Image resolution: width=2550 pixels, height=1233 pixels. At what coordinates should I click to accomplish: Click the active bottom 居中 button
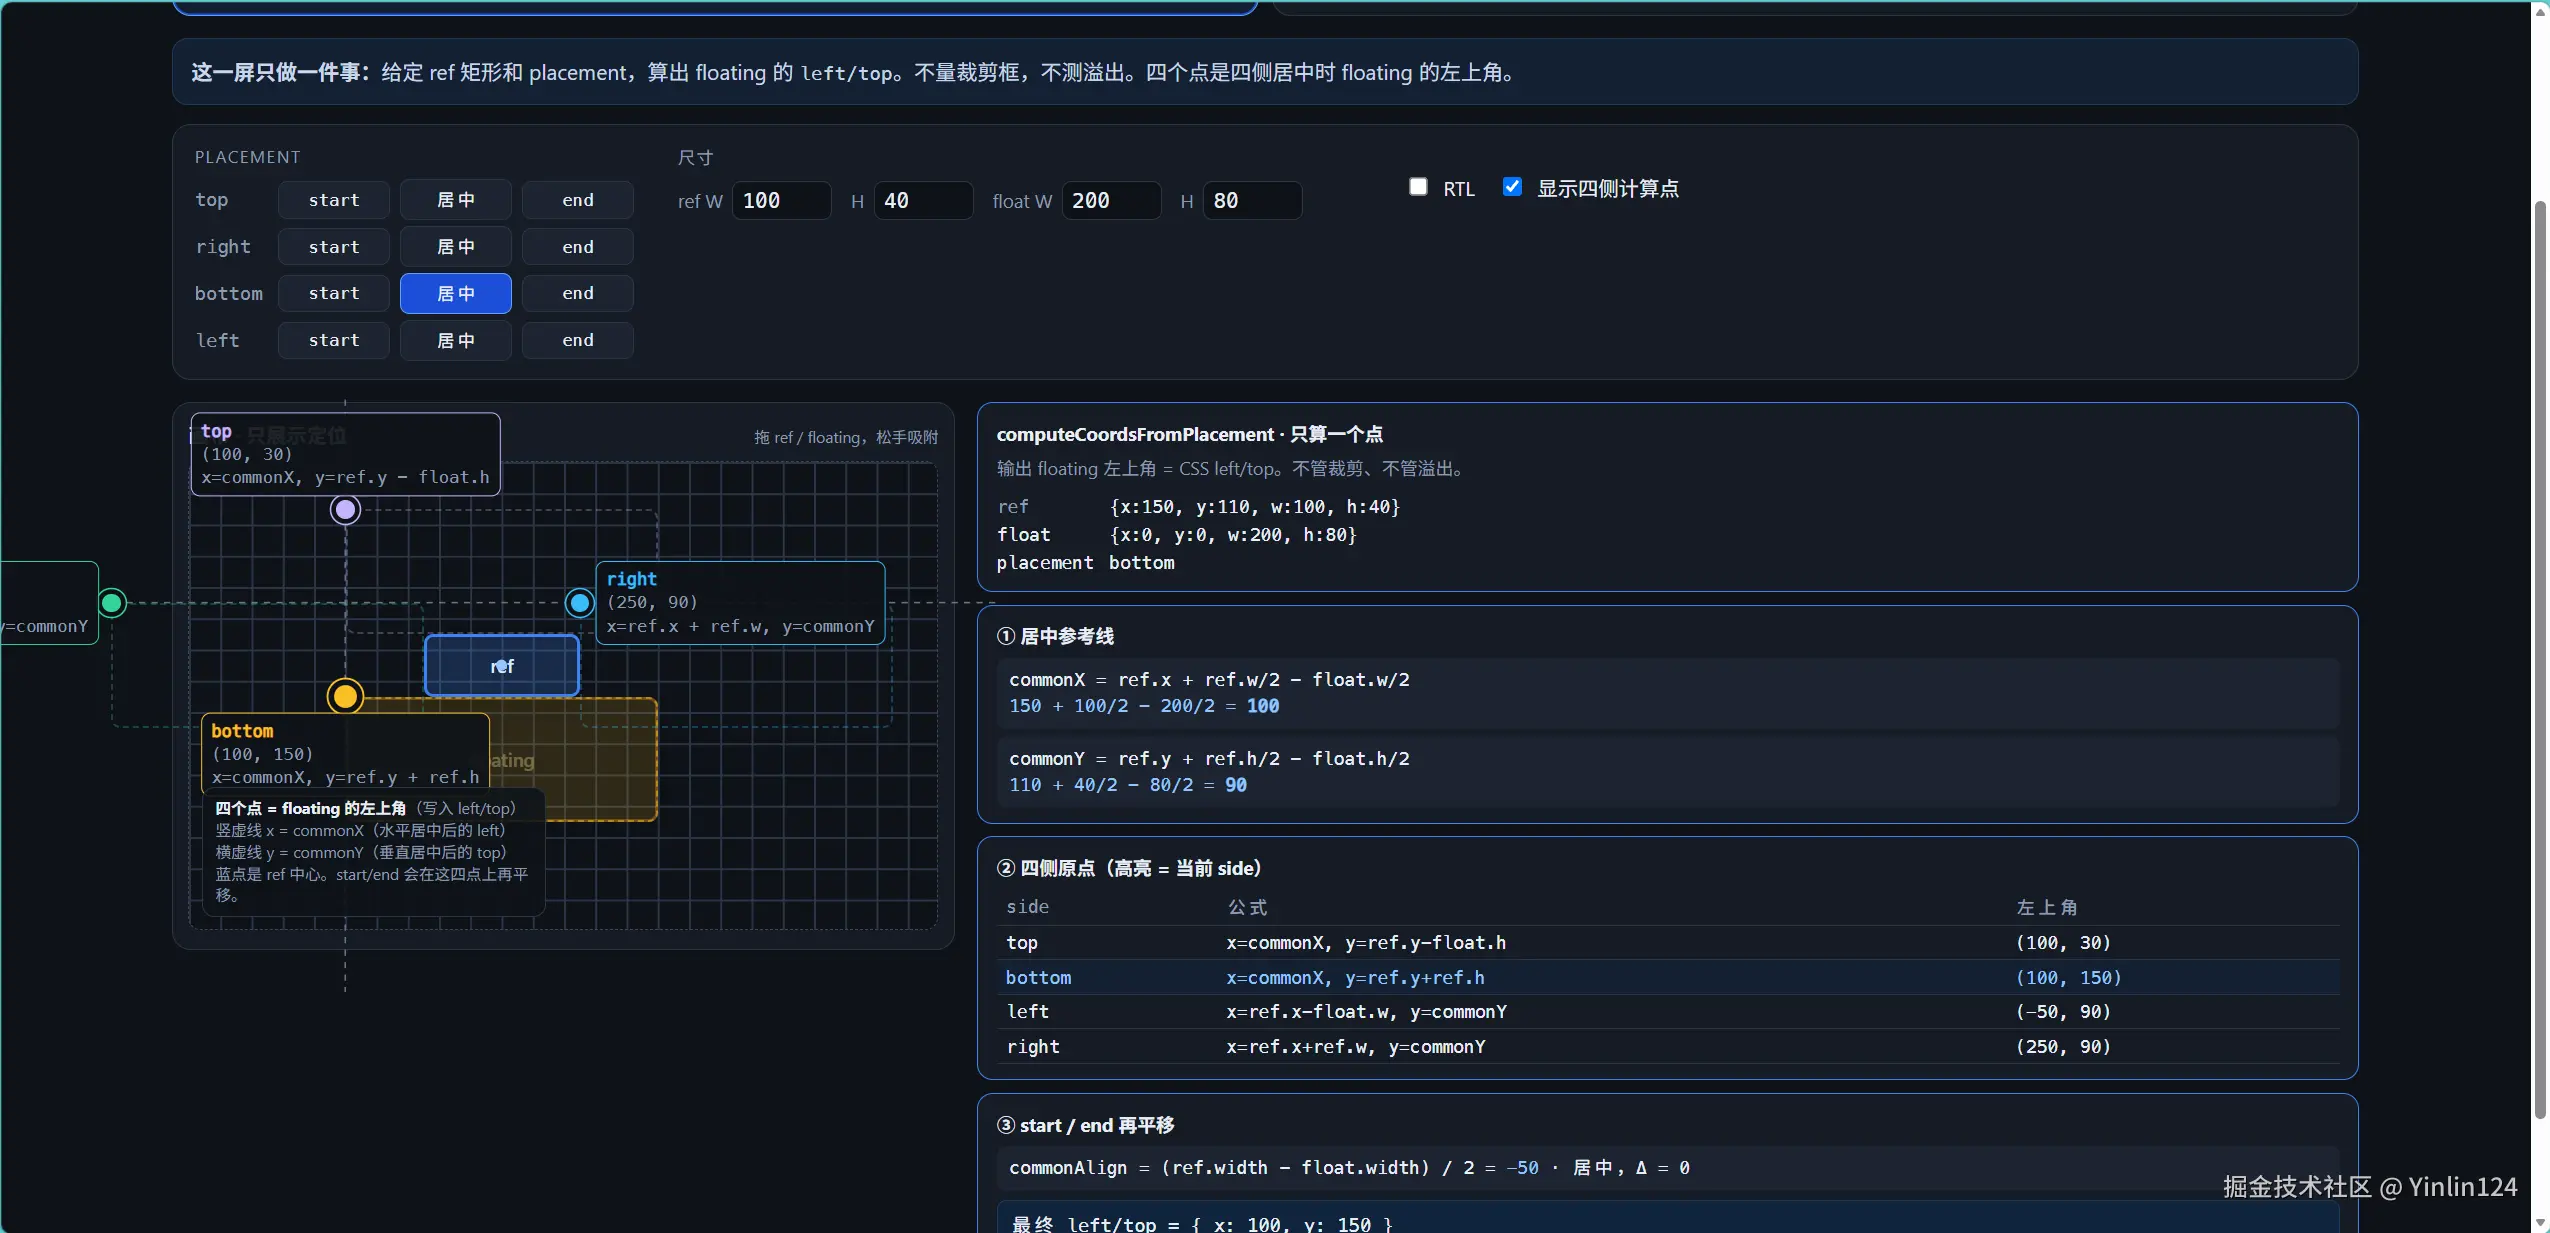pyautogui.click(x=456, y=293)
